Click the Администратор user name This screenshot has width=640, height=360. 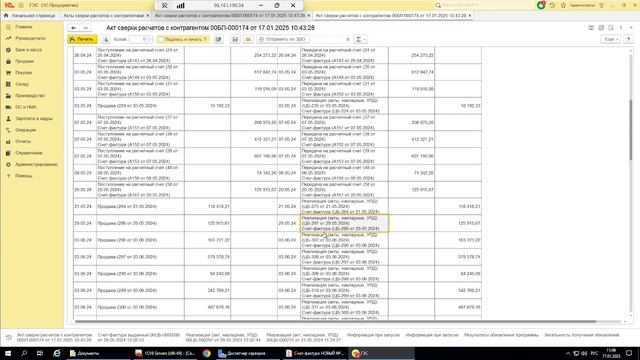pyautogui.click(x=582, y=5)
